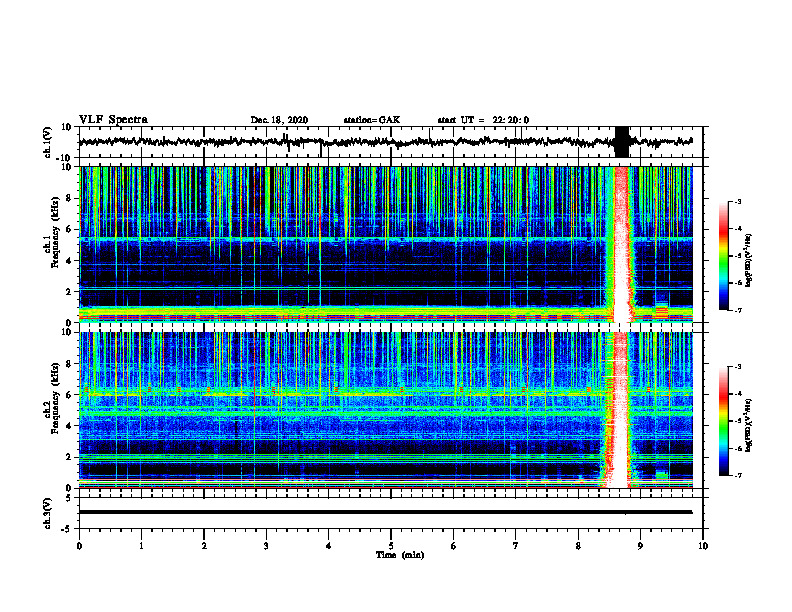Click the "-3" label atop ch.1 color bar
The height and width of the screenshot is (612, 792).
(x=737, y=201)
